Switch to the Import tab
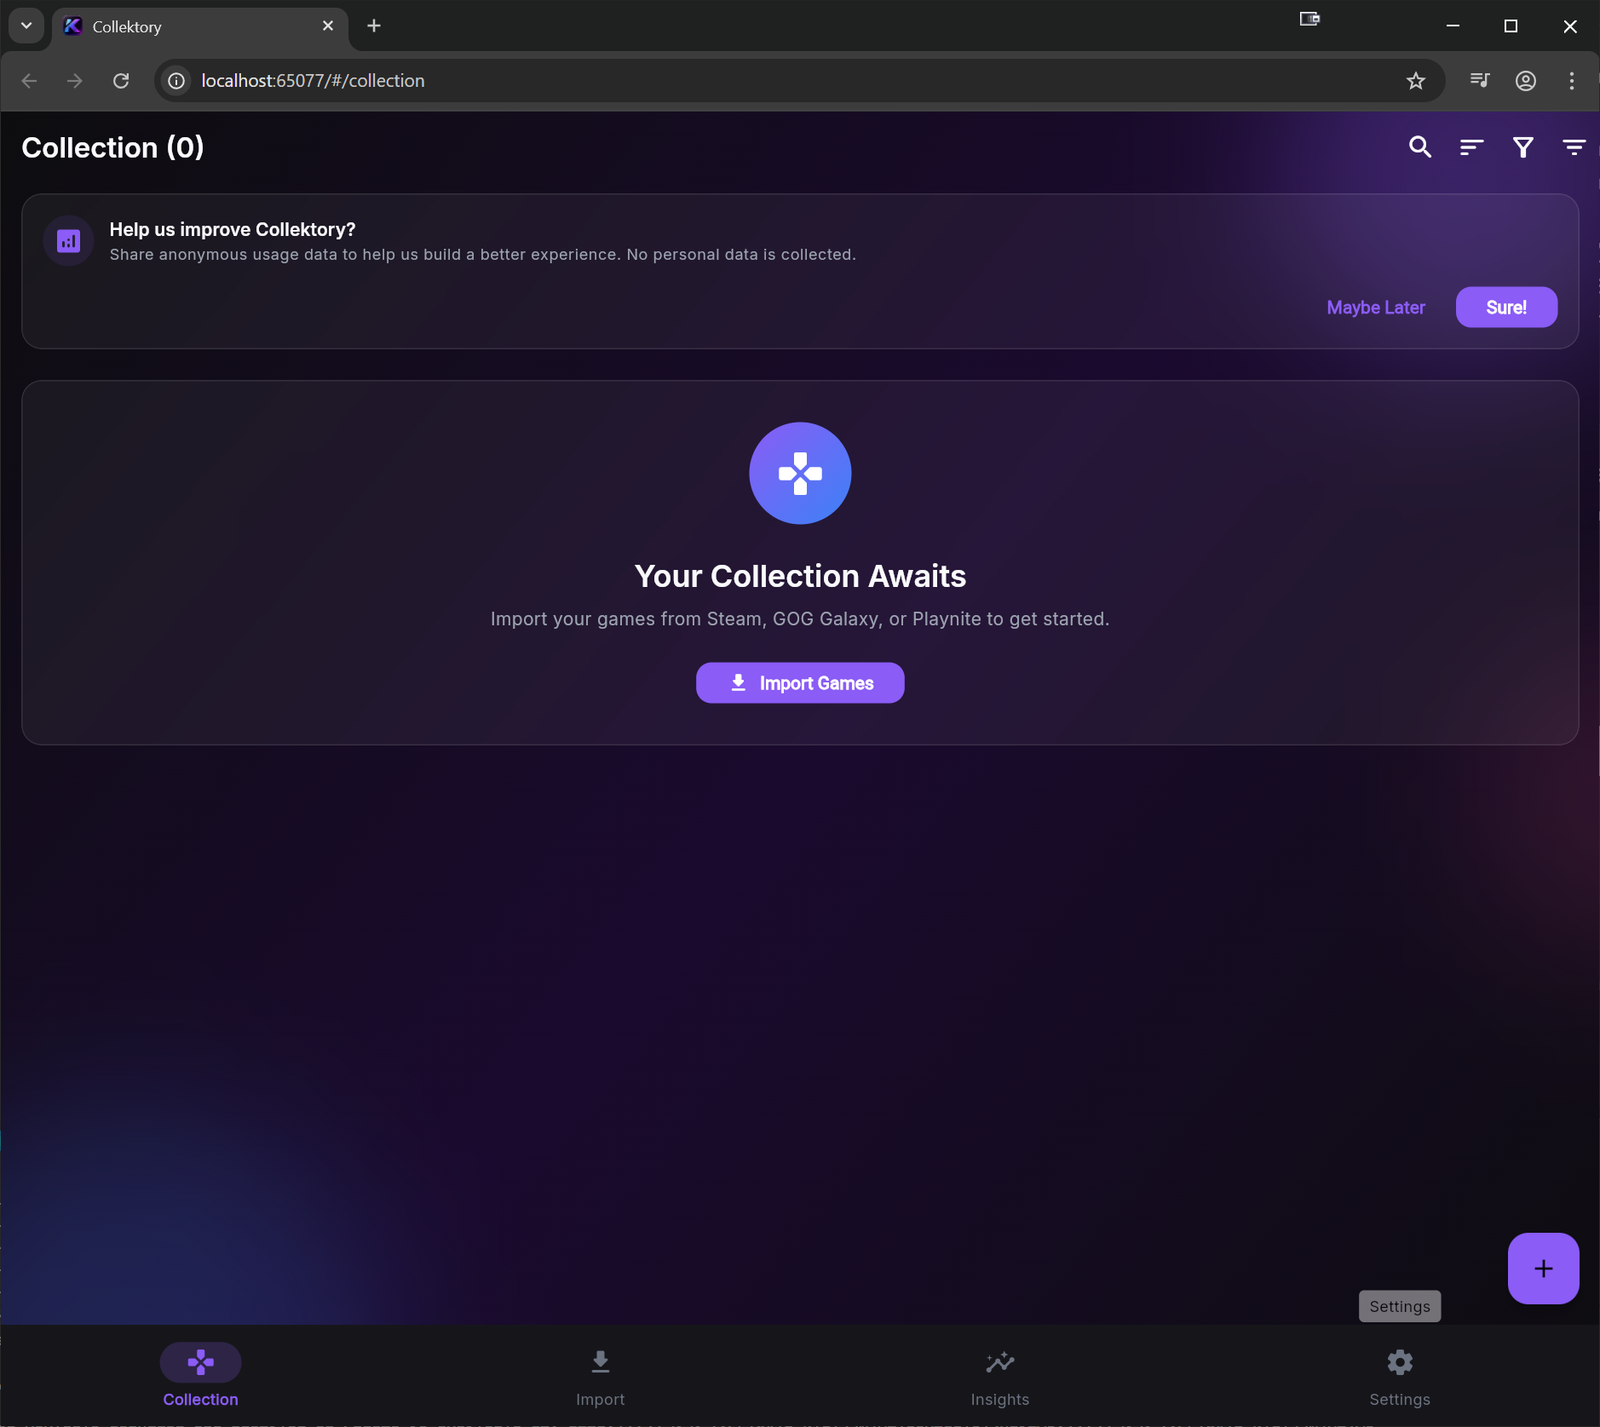 600,1377
